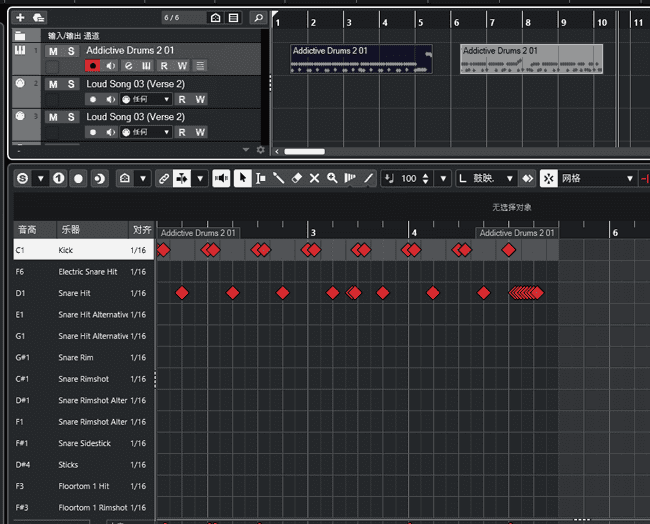Select the D1 Snare Hit row
Viewport: 650px width, 524px height.
(x=84, y=293)
